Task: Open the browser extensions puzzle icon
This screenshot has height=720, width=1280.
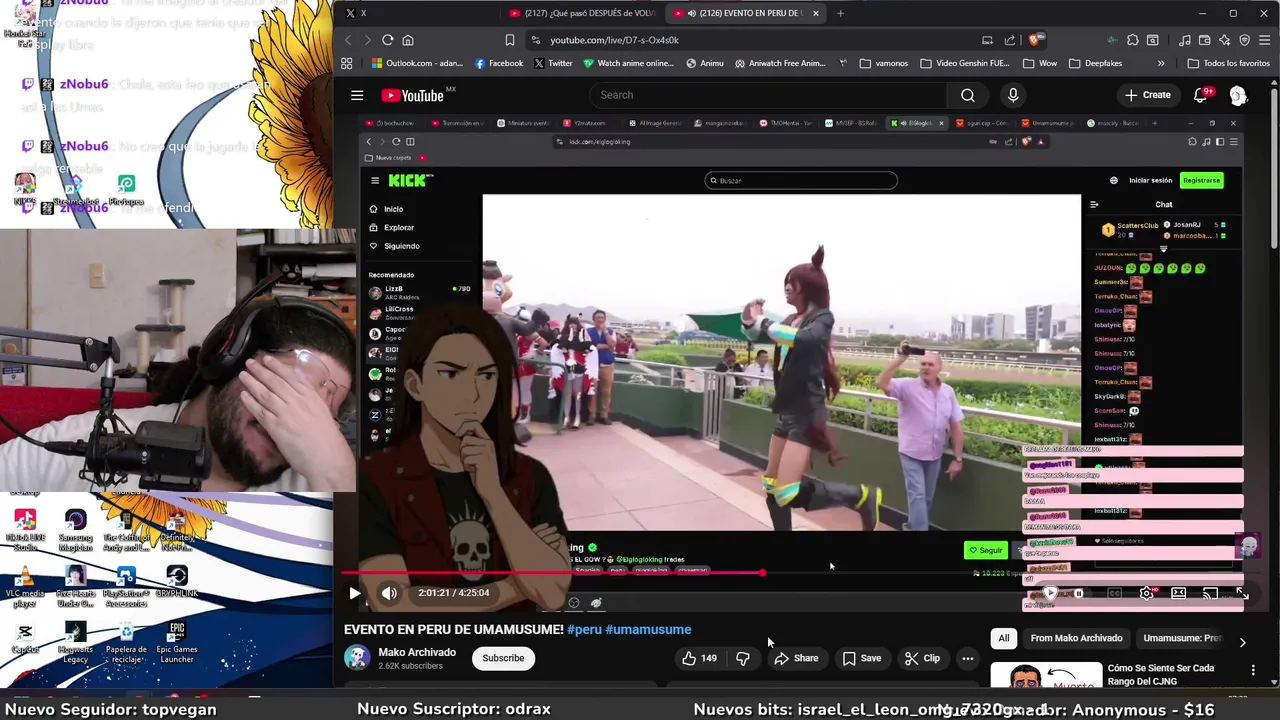Action: point(1132,40)
